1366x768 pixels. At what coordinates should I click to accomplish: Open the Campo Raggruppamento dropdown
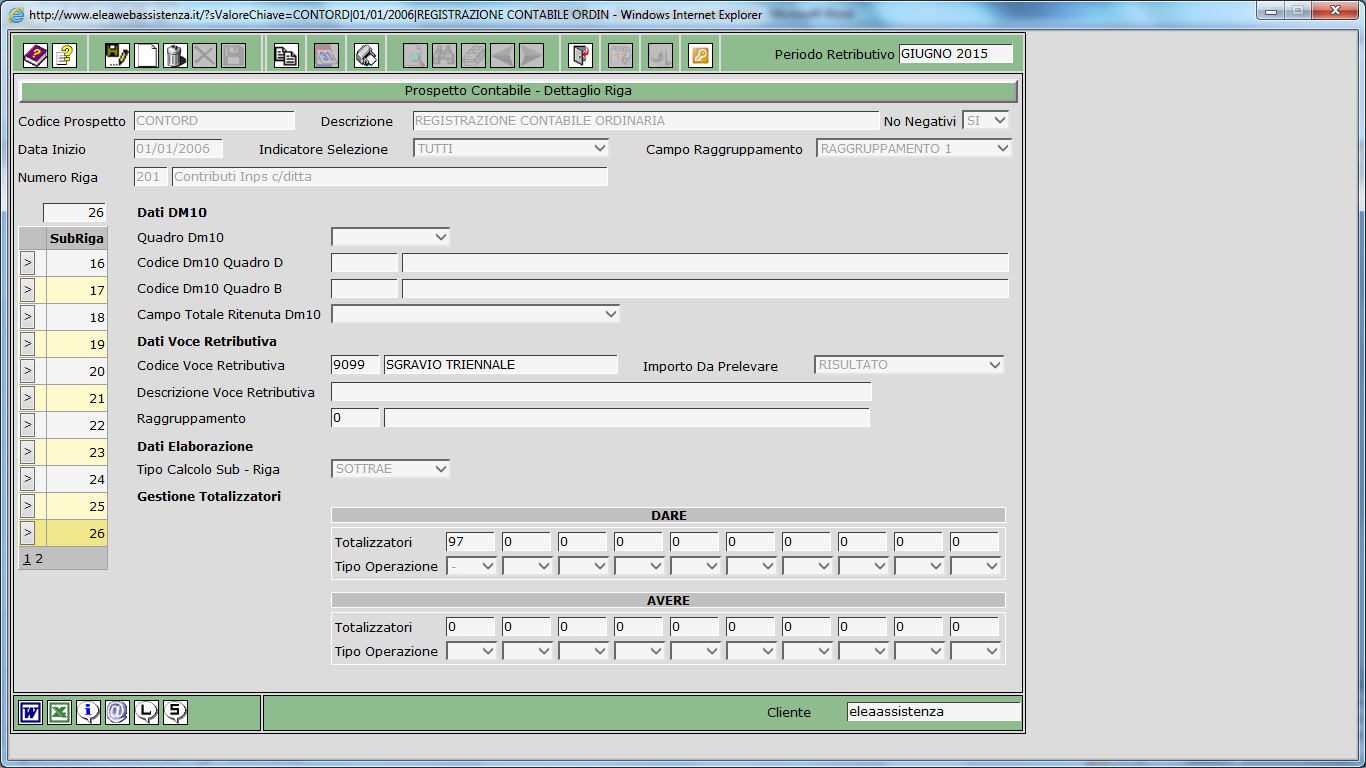click(x=915, y=149)
